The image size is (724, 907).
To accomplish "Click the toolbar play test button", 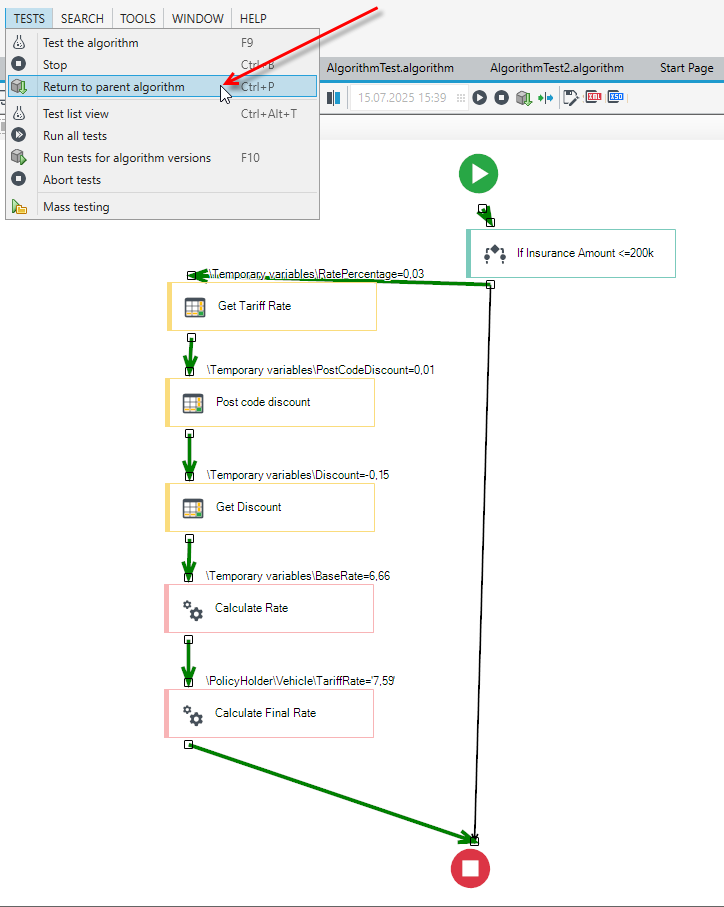I will point(479,98).
